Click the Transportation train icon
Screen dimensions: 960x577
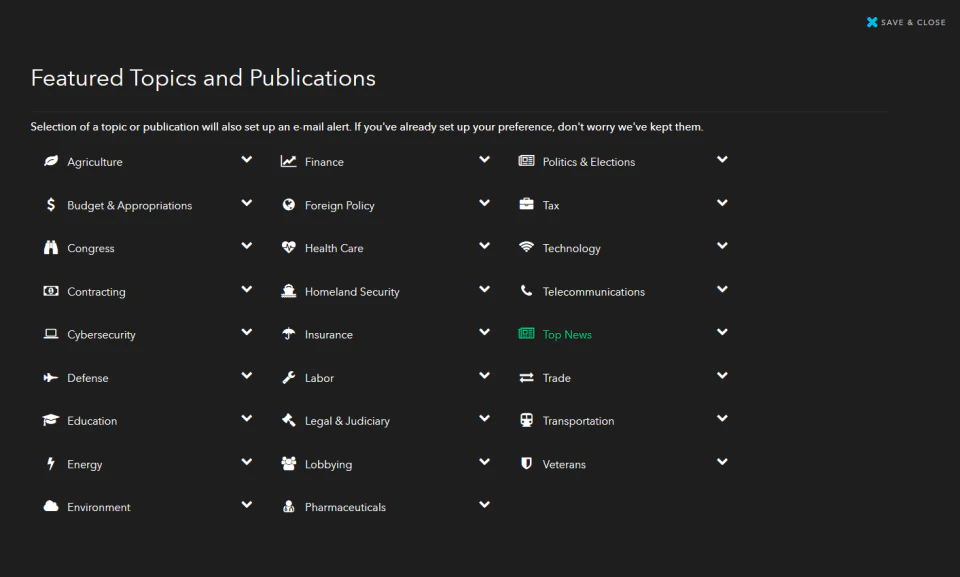click(527, 420)
